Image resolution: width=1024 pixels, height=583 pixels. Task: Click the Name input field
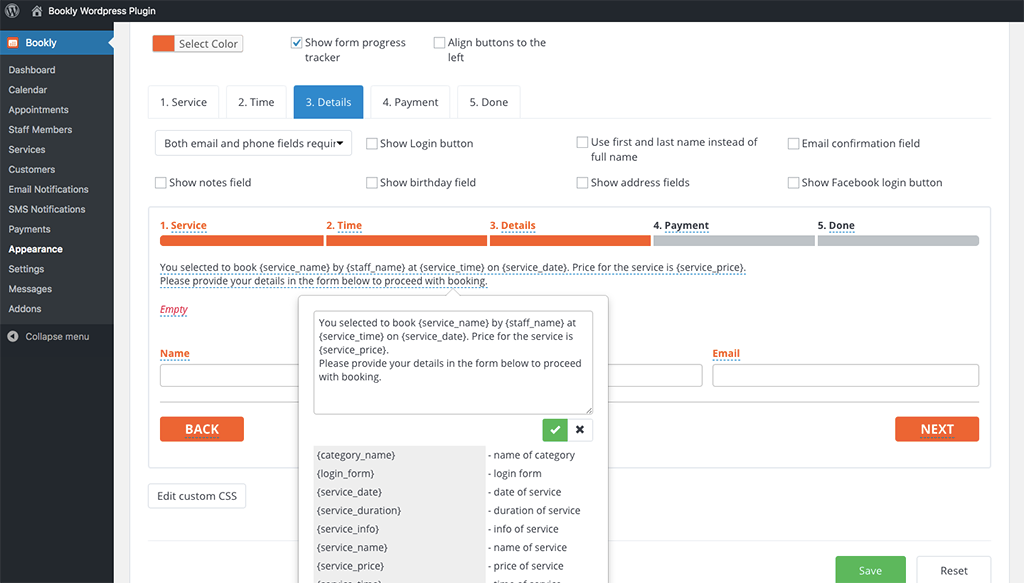point(229,375)
